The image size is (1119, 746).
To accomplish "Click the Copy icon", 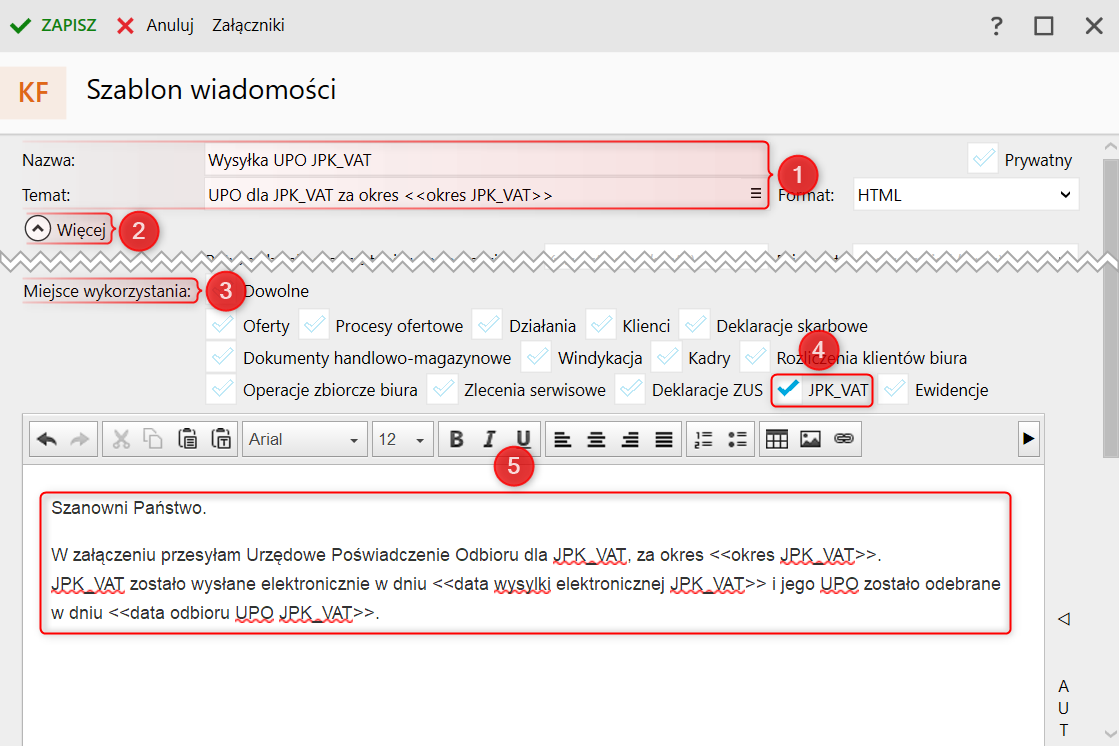I will click(x=153, y=439).
